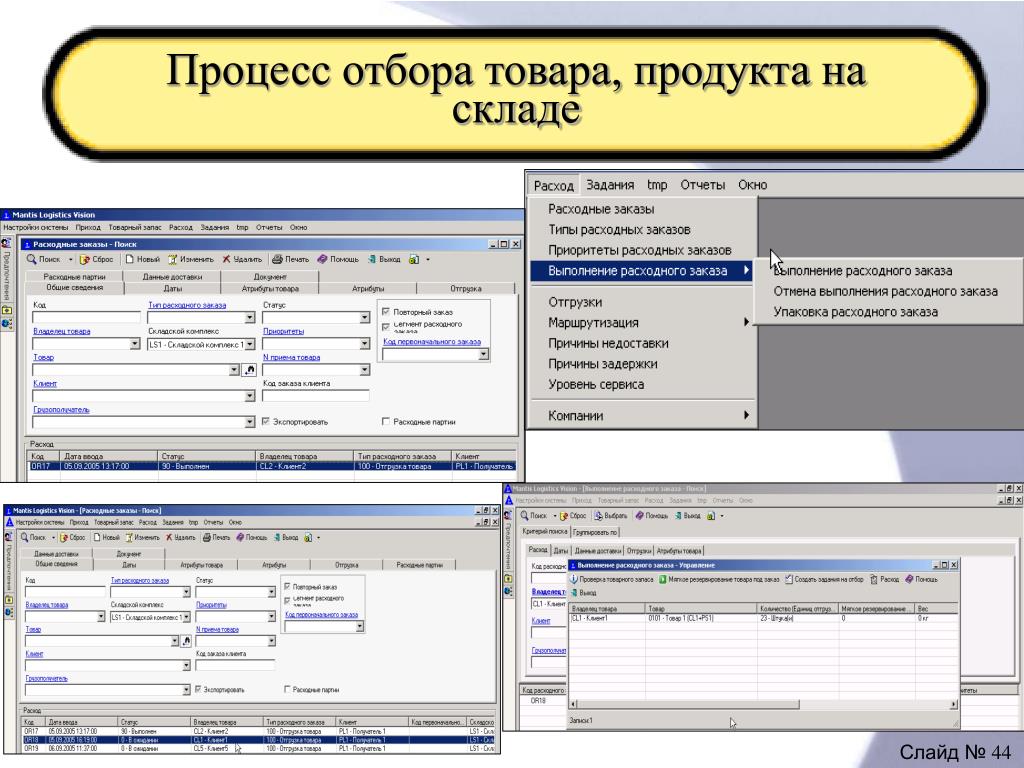Click Новый icon in lower Расходные заказы window
Image resolution: width=1024 pixels, height=768 pixels.
pyautogui.click(x=97, y=537)
